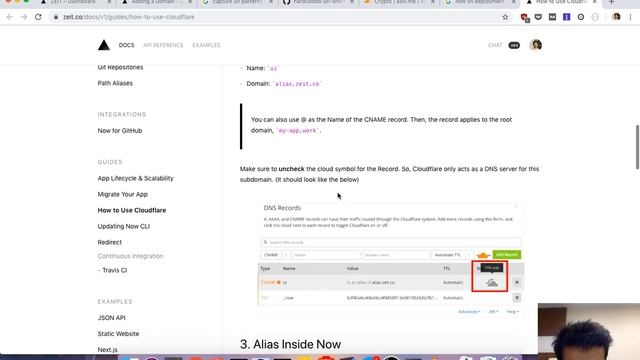The image size is (640, 360).
Task: Click the browser forward arrow
Action: point(24,17)
